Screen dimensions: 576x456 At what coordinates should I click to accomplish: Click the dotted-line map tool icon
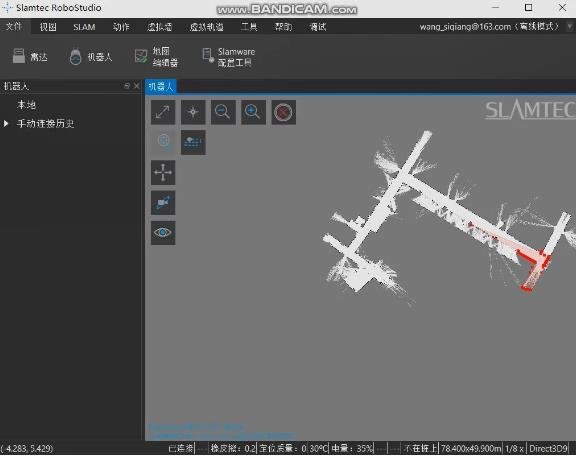coord(193,142)
